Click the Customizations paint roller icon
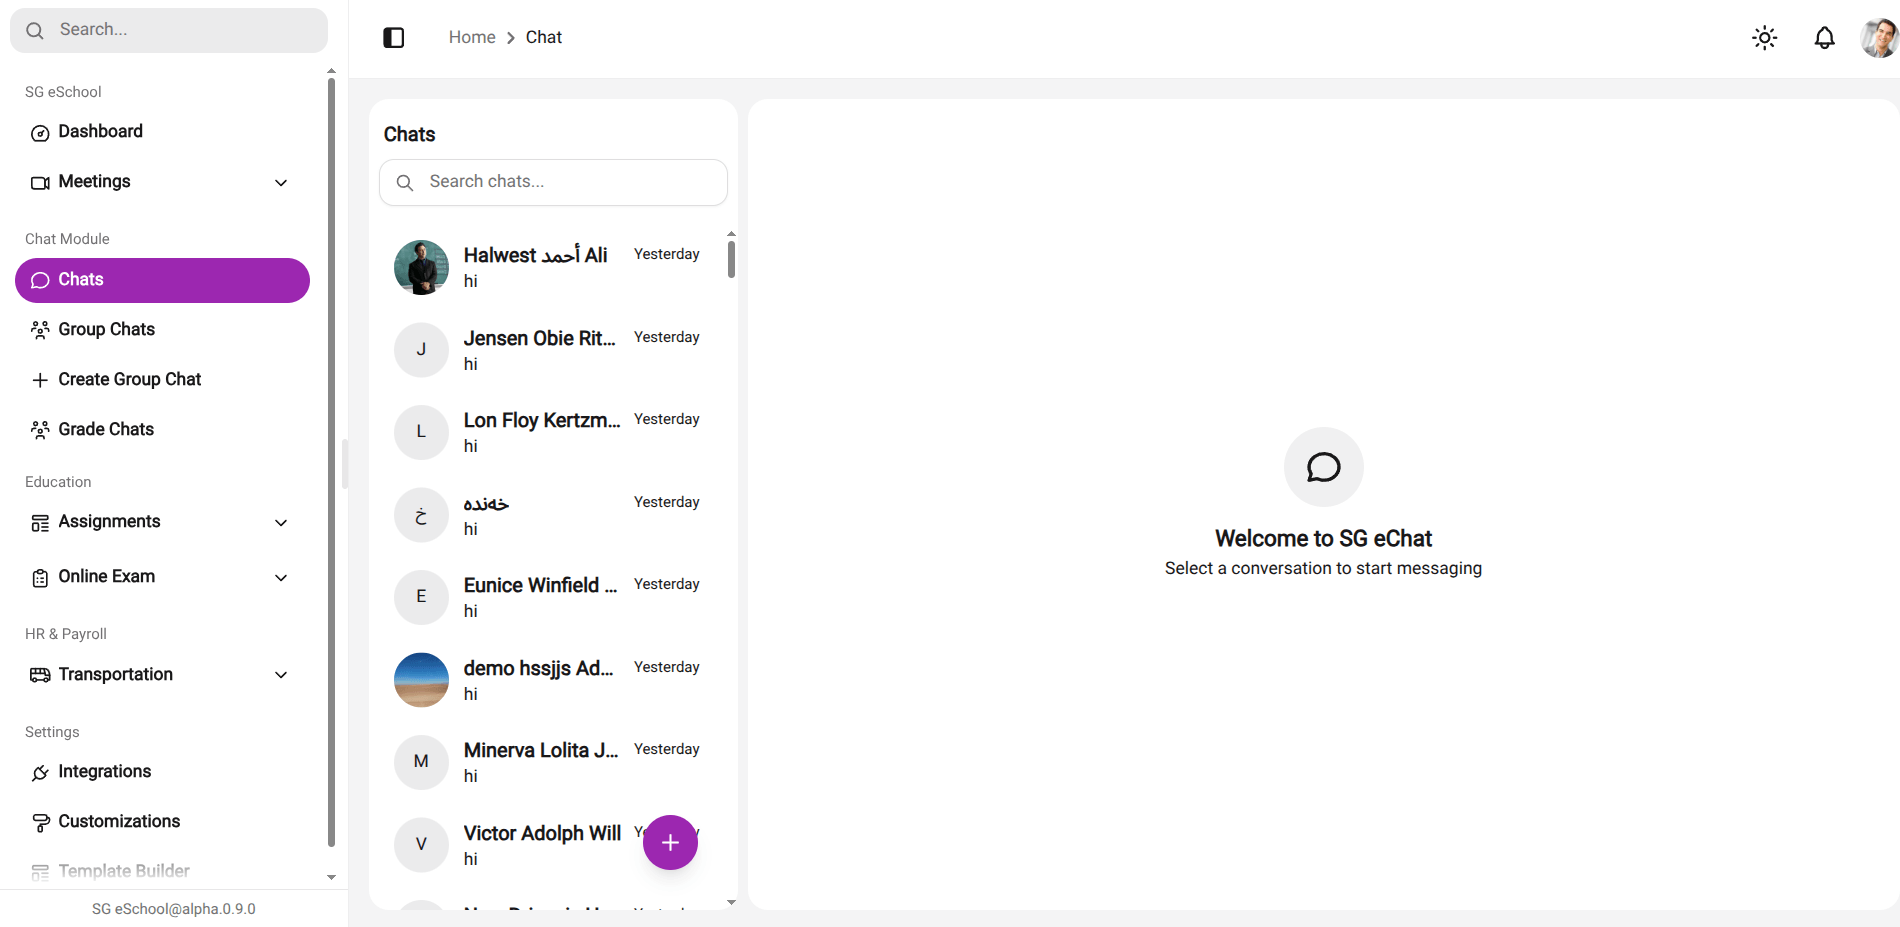This screenshot has width=1900, height=927. tap(40, 823)
